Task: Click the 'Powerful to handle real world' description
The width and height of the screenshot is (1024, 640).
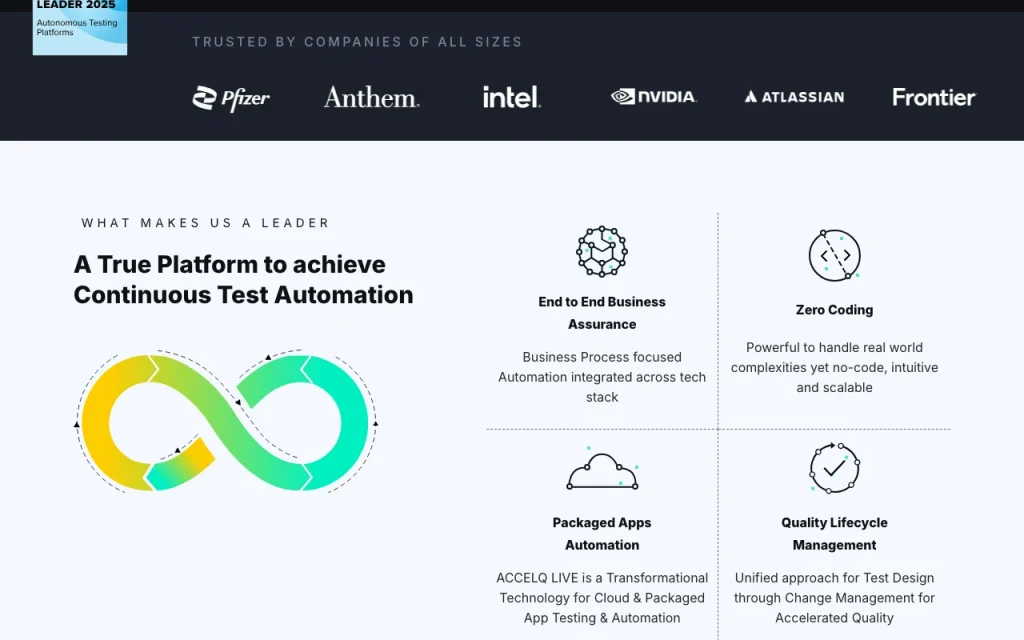Action: click(834, 367)
